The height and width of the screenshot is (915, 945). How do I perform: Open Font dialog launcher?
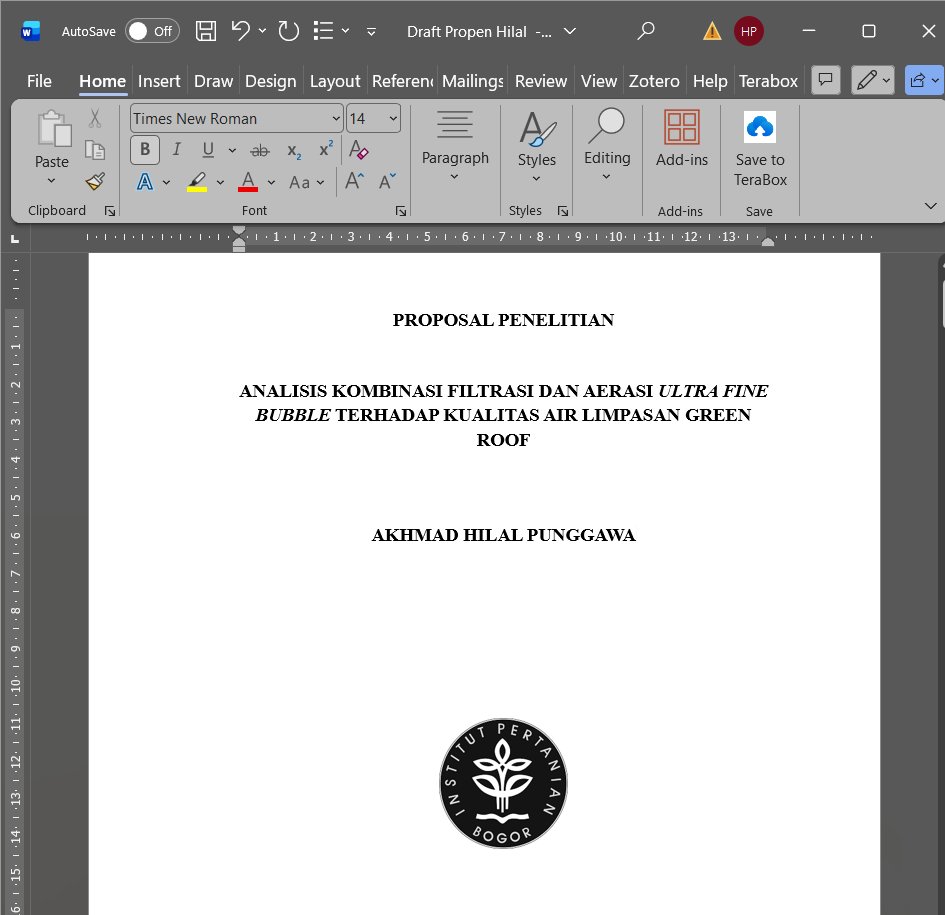coord(401,211)
